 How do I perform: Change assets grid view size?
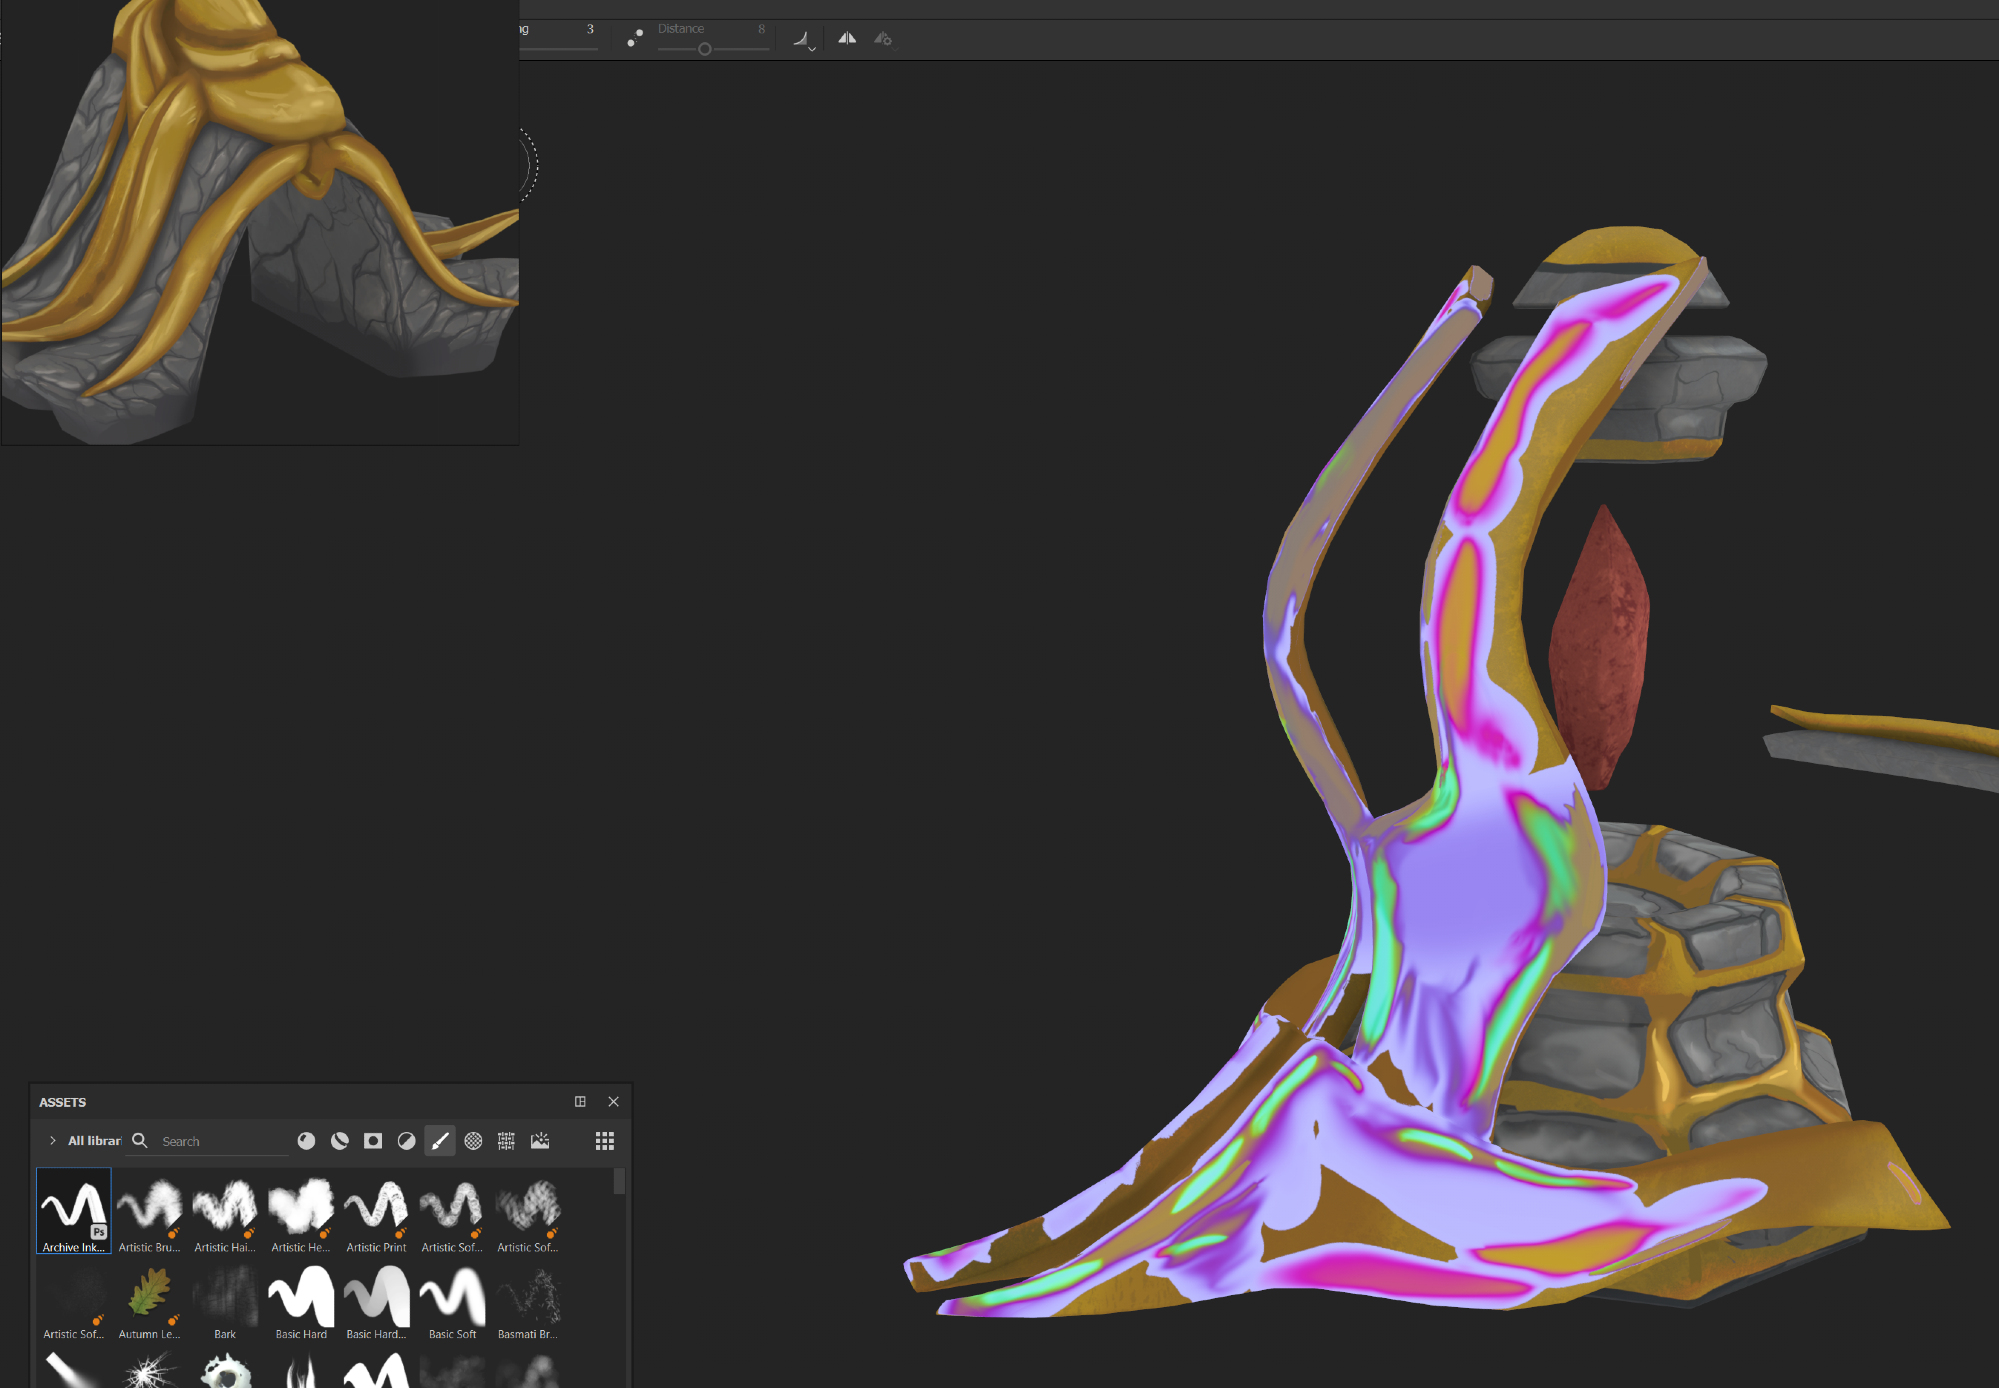coord(604,1141)
